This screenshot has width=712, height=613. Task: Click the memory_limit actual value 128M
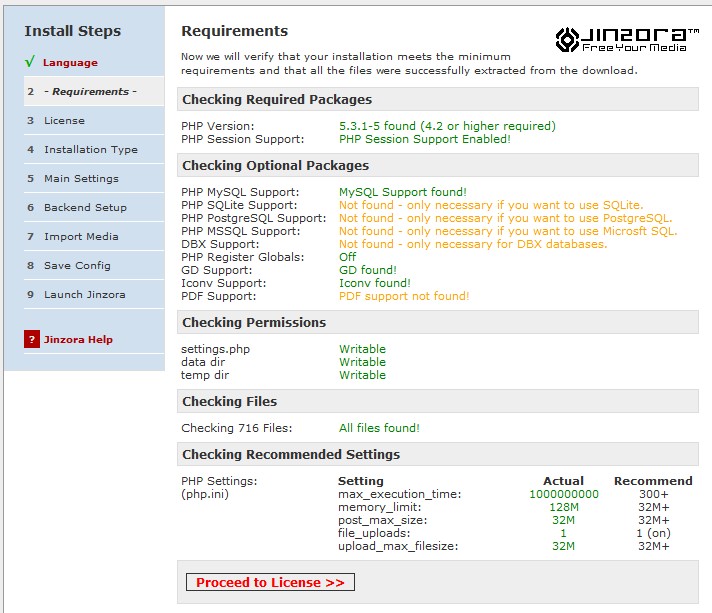click(564, 507)
